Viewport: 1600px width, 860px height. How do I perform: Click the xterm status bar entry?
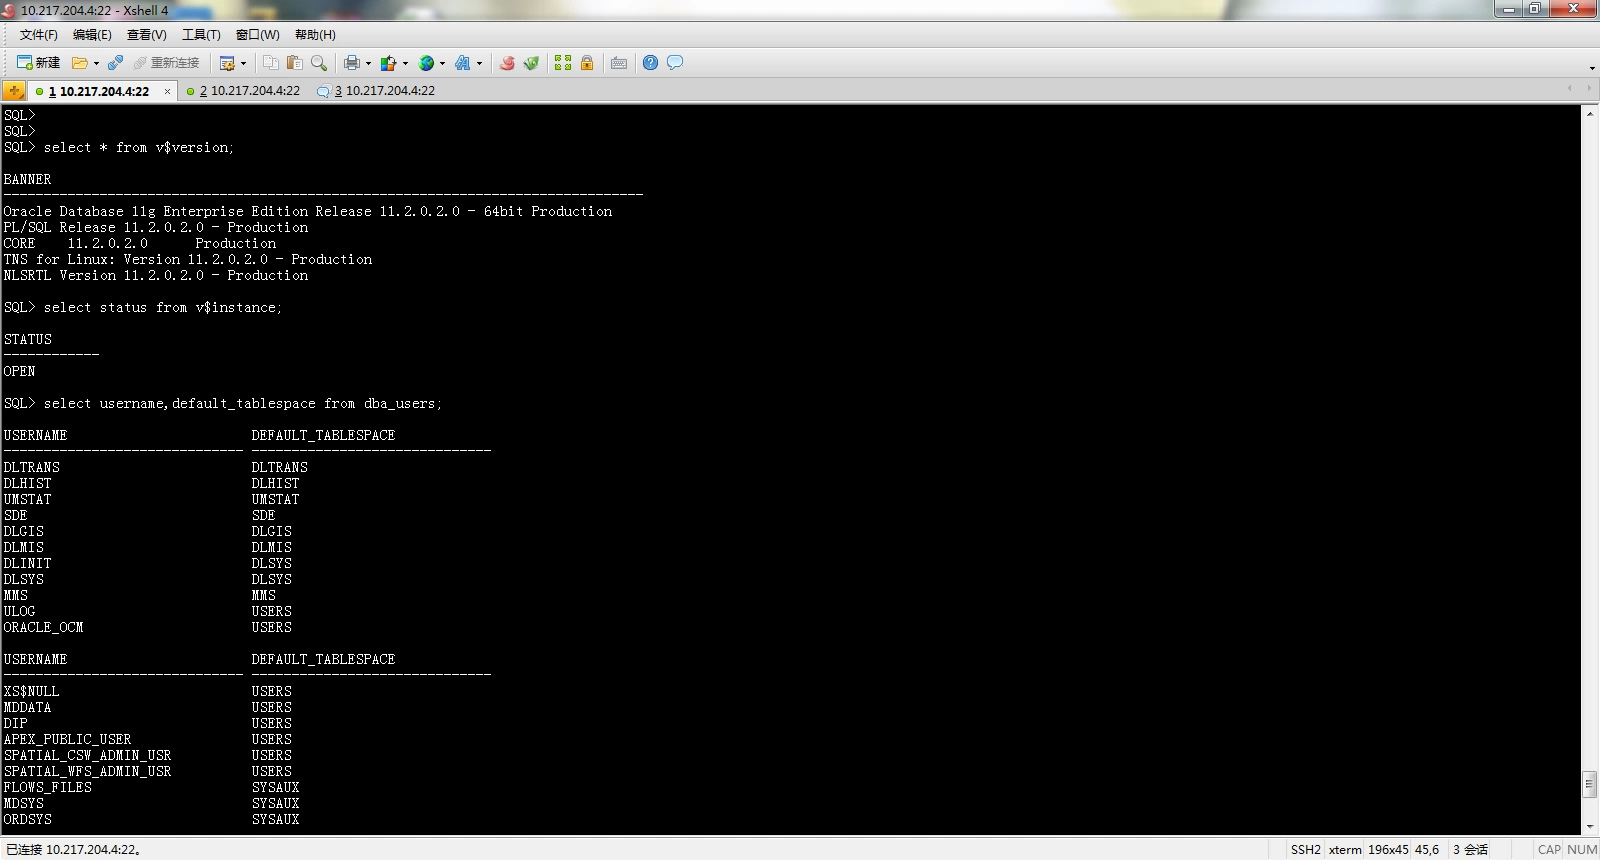(x=1345, y=850)
